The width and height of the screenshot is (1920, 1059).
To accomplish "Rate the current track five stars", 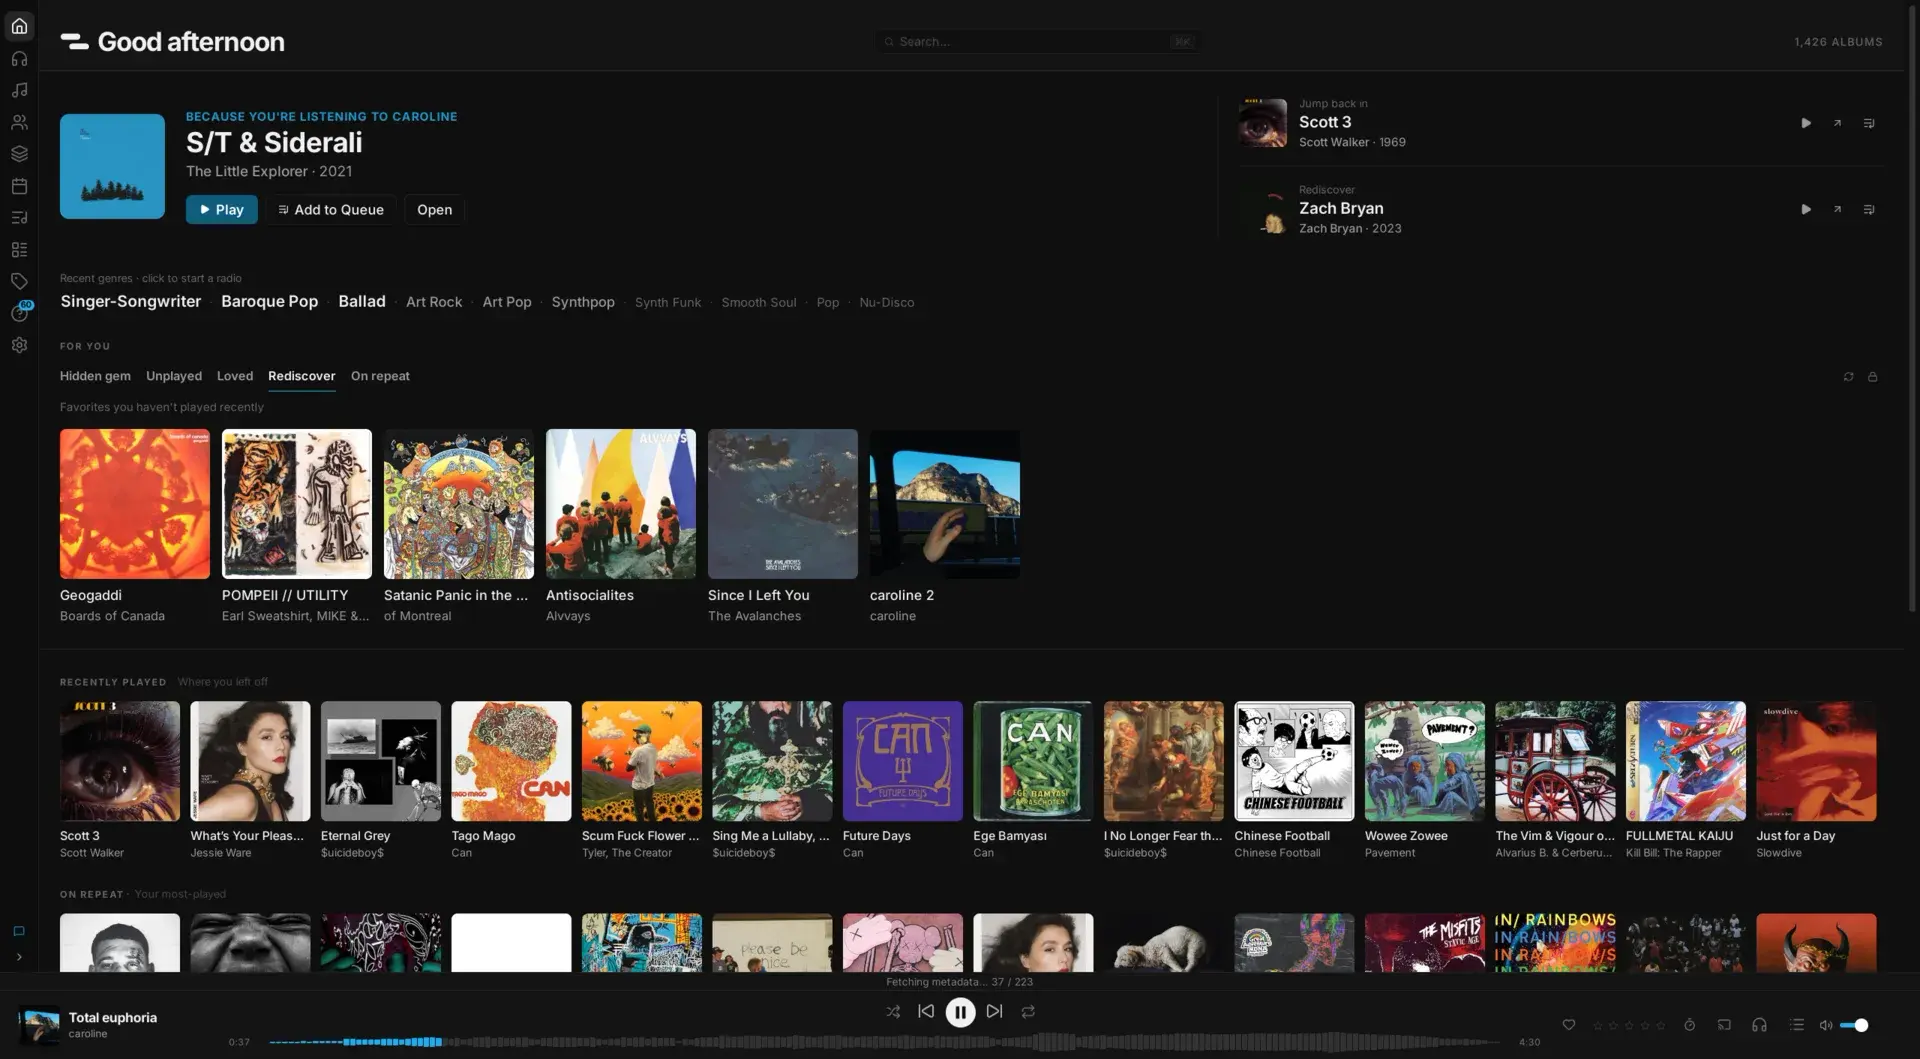I will click(x=1661, y=1025).
